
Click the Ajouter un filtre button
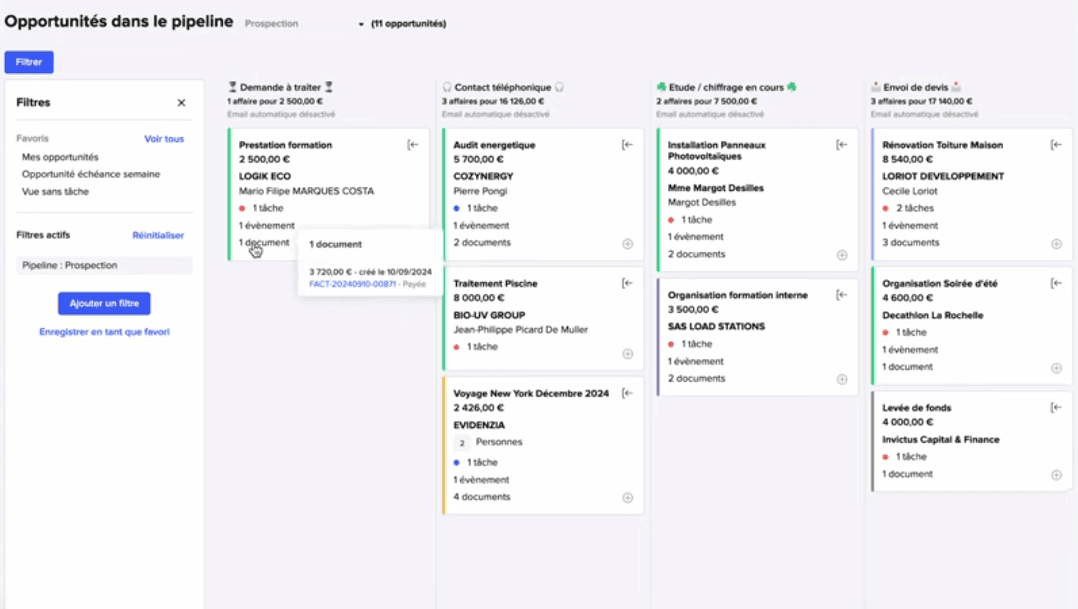coord(102,303)
